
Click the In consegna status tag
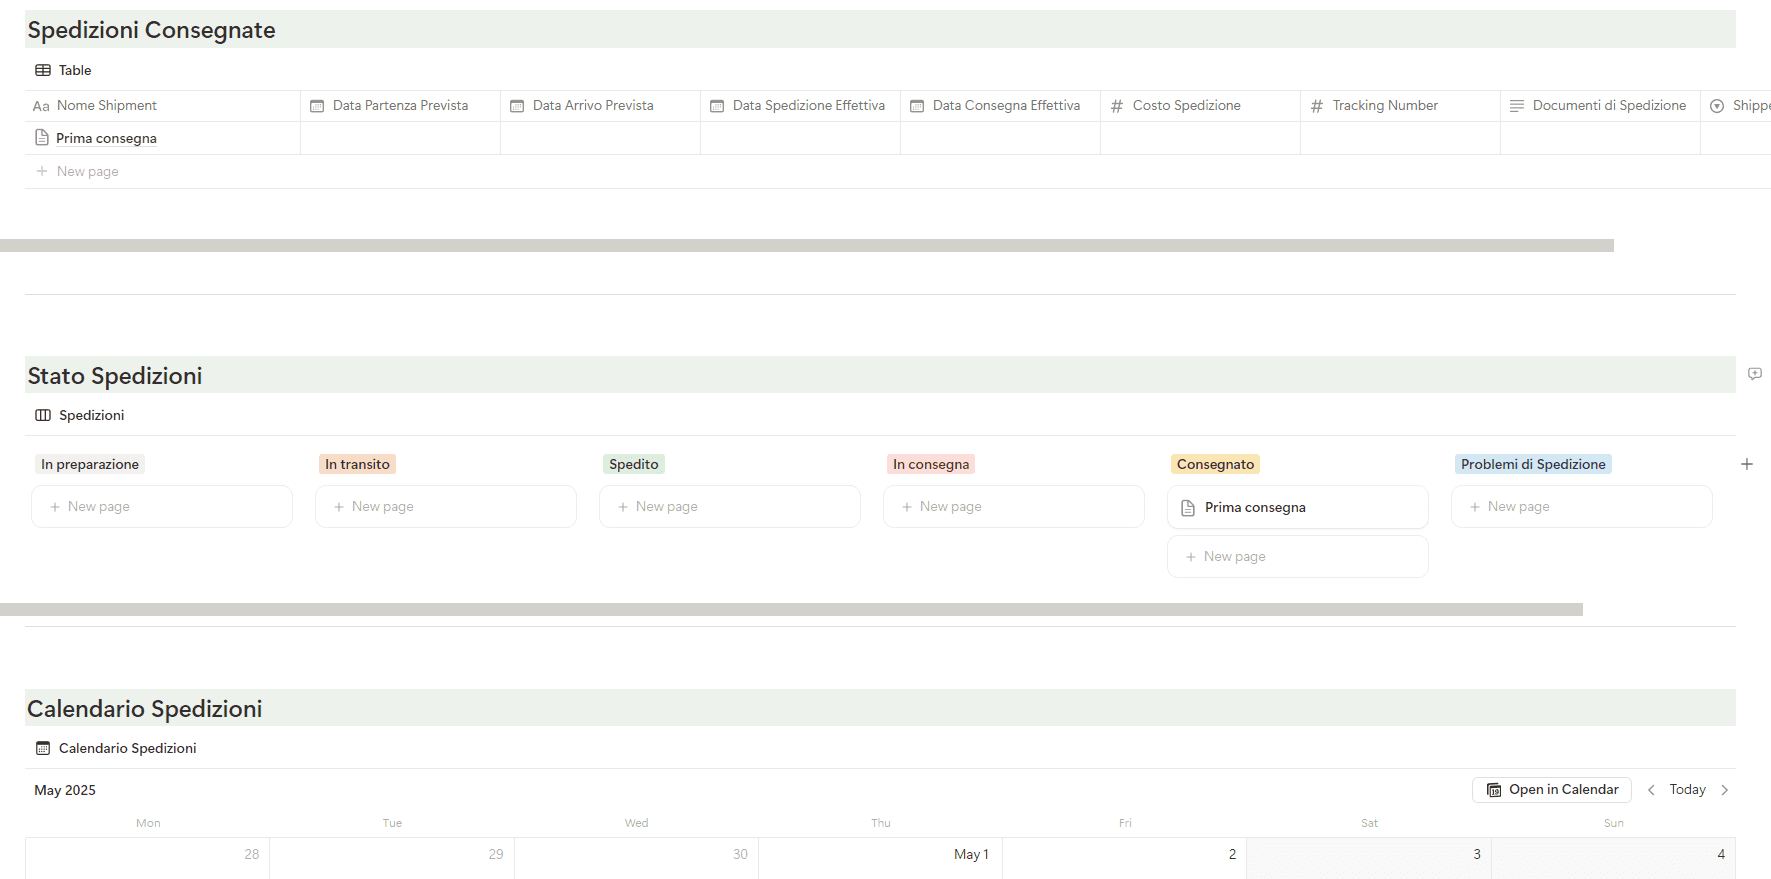[x=931, y=464]
